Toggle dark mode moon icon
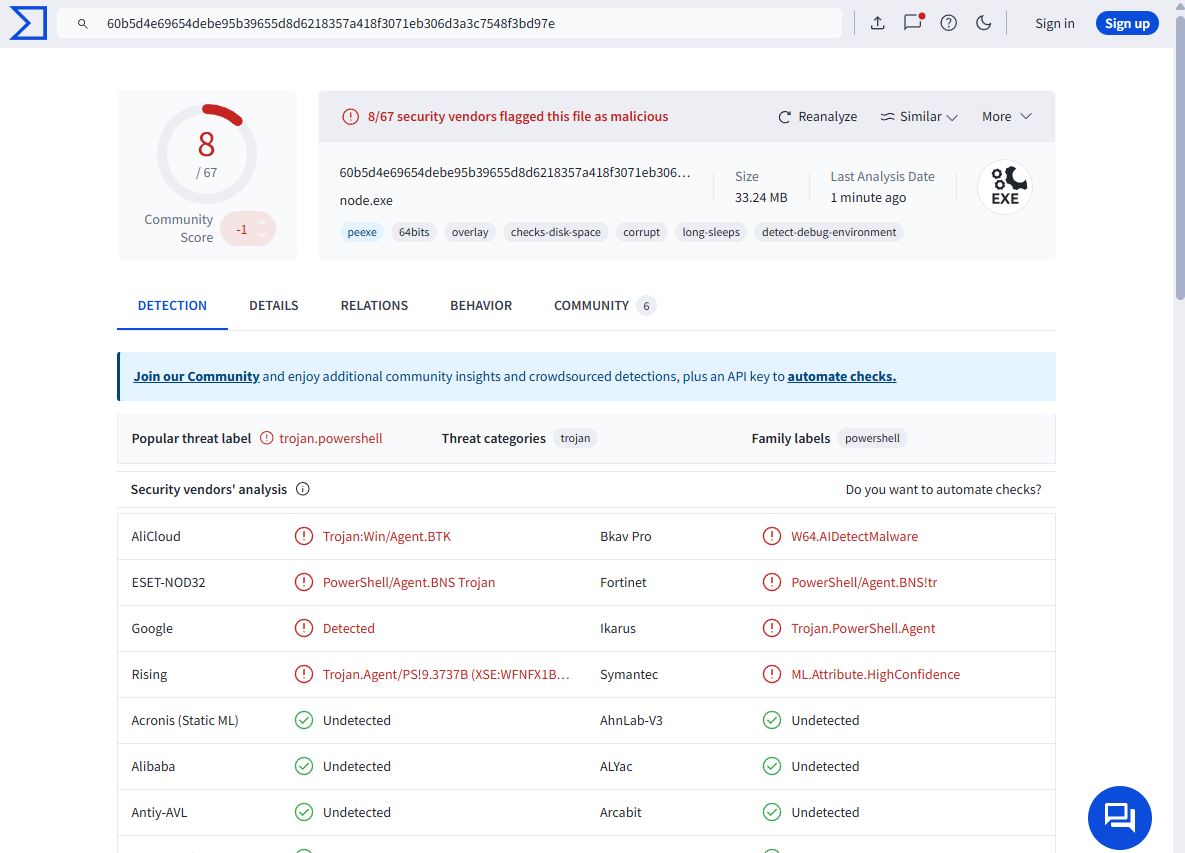 coord(983,23)
